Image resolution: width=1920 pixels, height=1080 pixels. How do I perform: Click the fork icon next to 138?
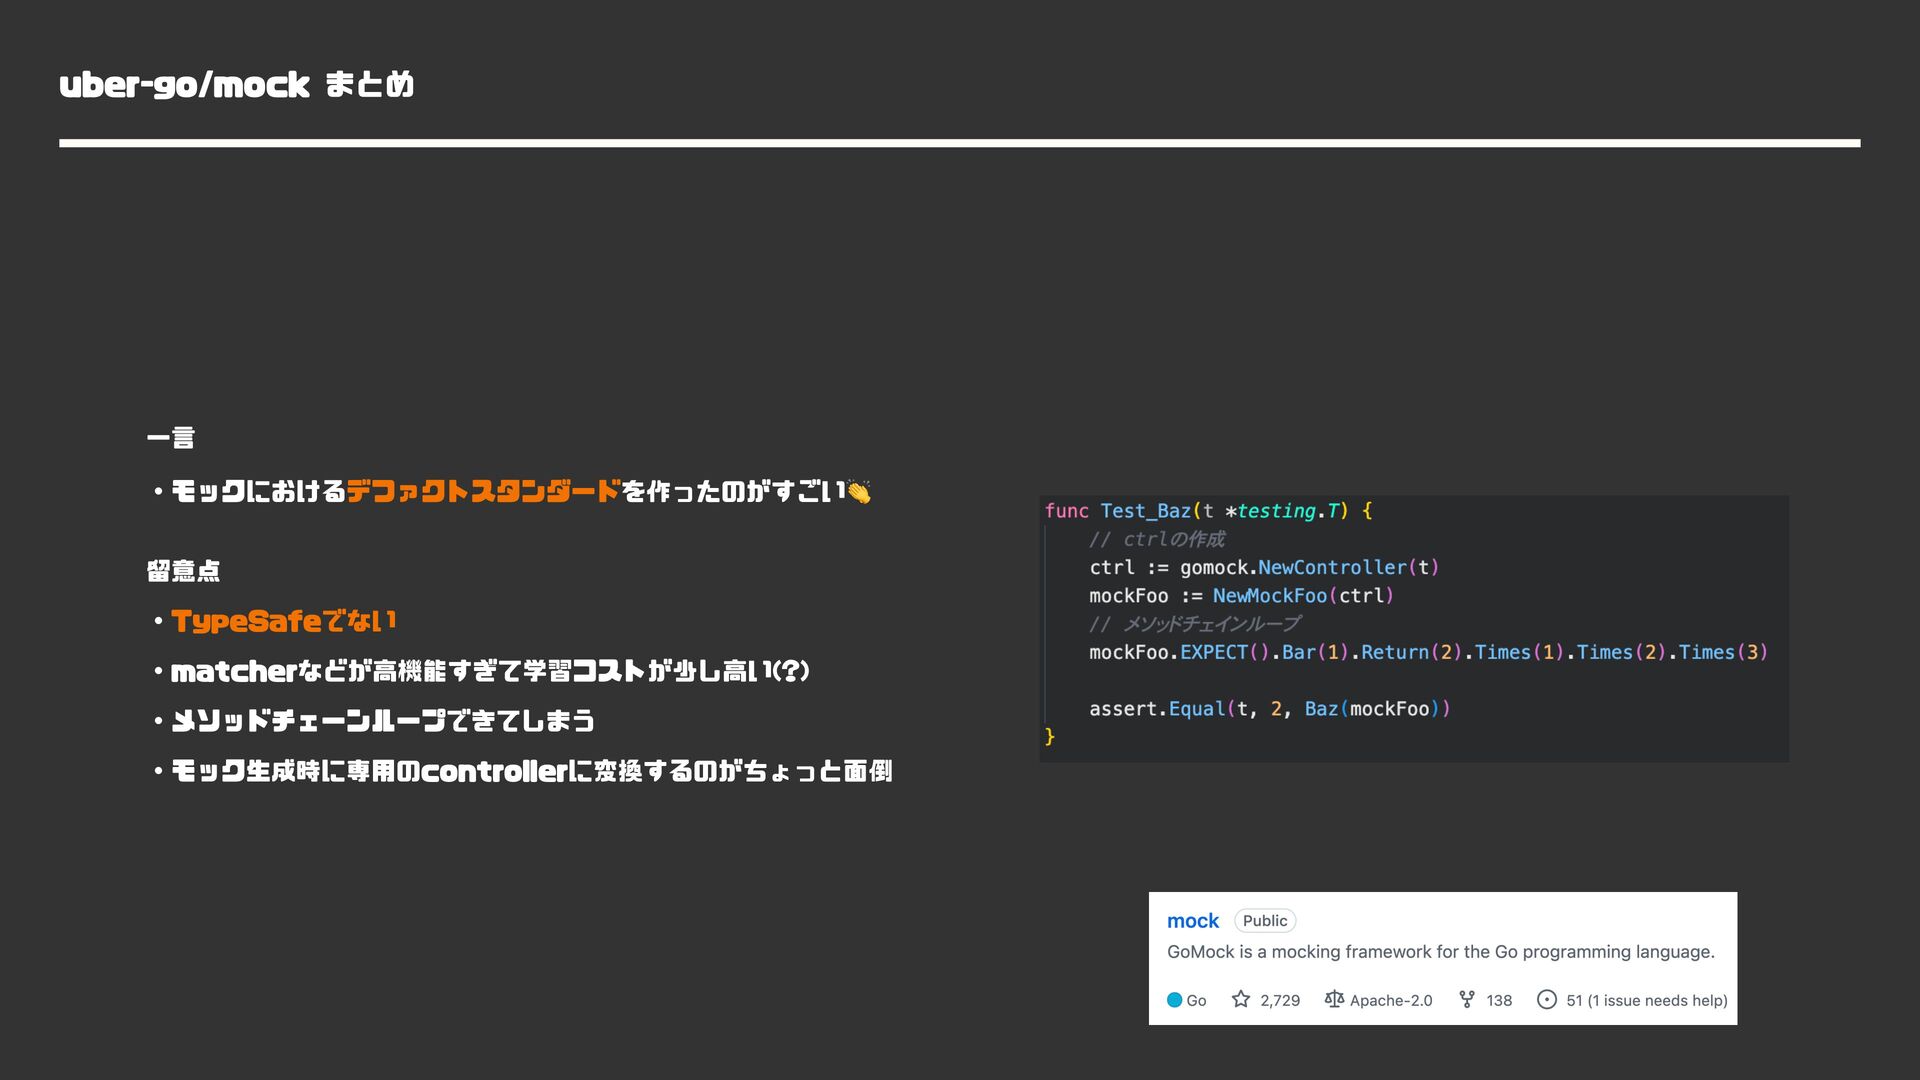[x=1467, y=999]
